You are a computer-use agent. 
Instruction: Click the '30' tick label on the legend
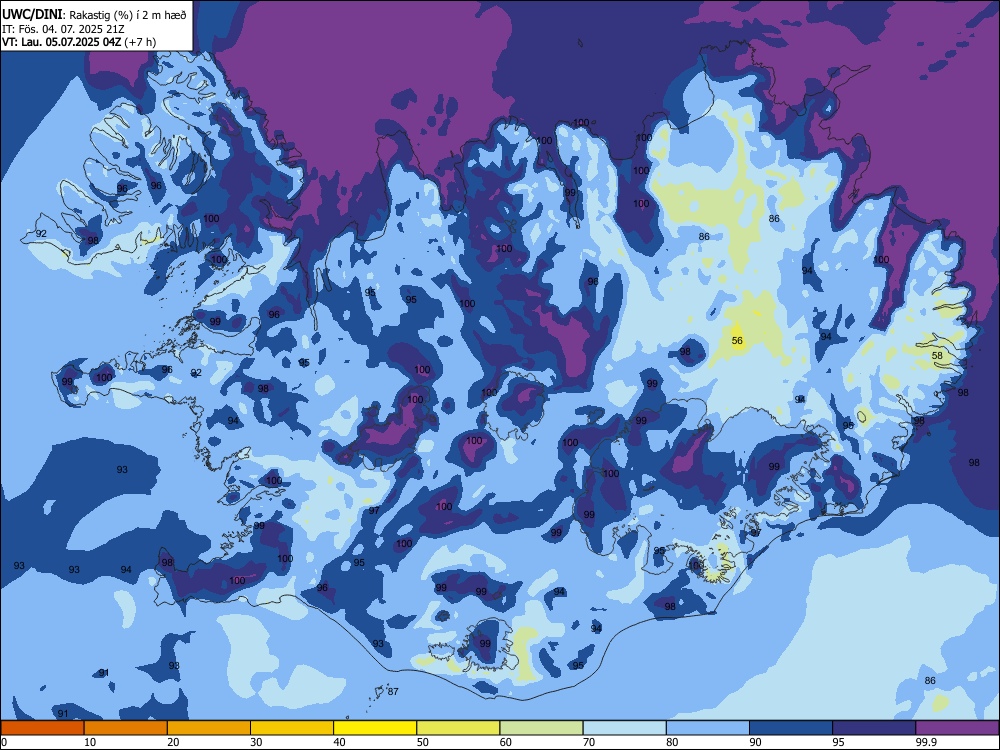point(256,742)
